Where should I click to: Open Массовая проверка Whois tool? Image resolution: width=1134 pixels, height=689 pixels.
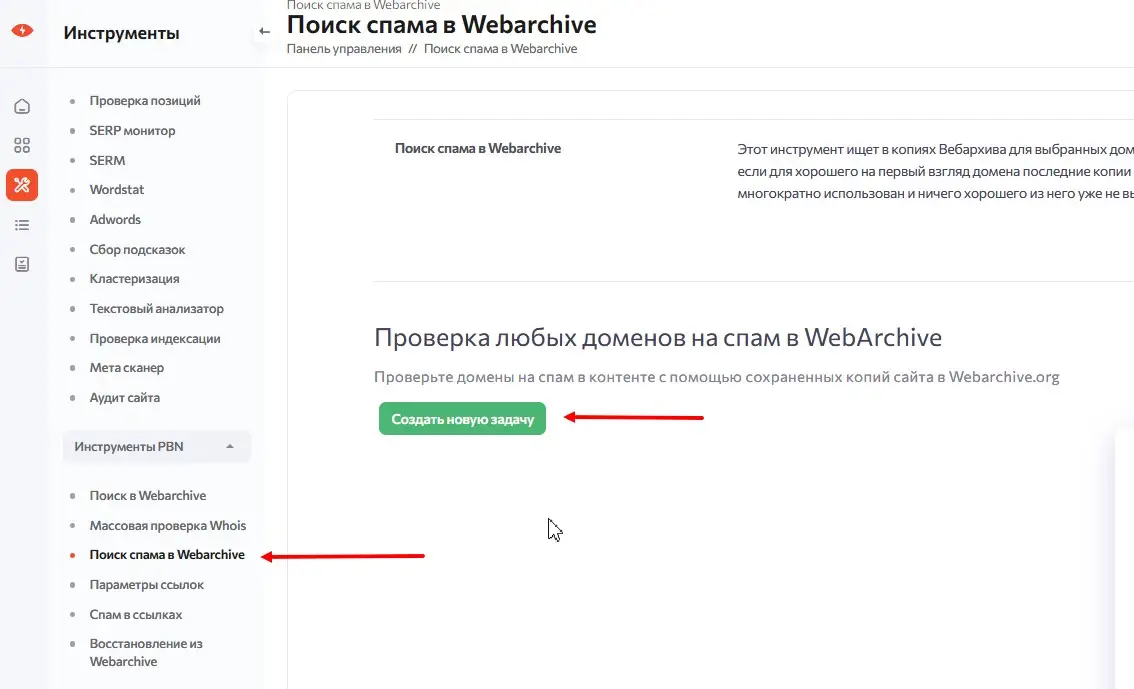coord(167,526)
